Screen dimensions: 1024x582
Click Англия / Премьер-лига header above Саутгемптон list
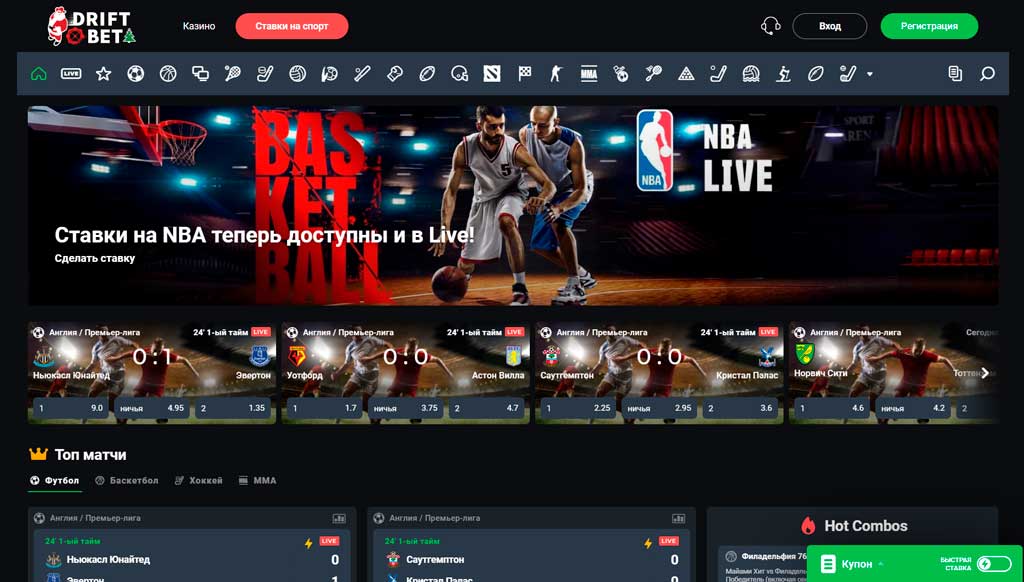coord(434,518)
